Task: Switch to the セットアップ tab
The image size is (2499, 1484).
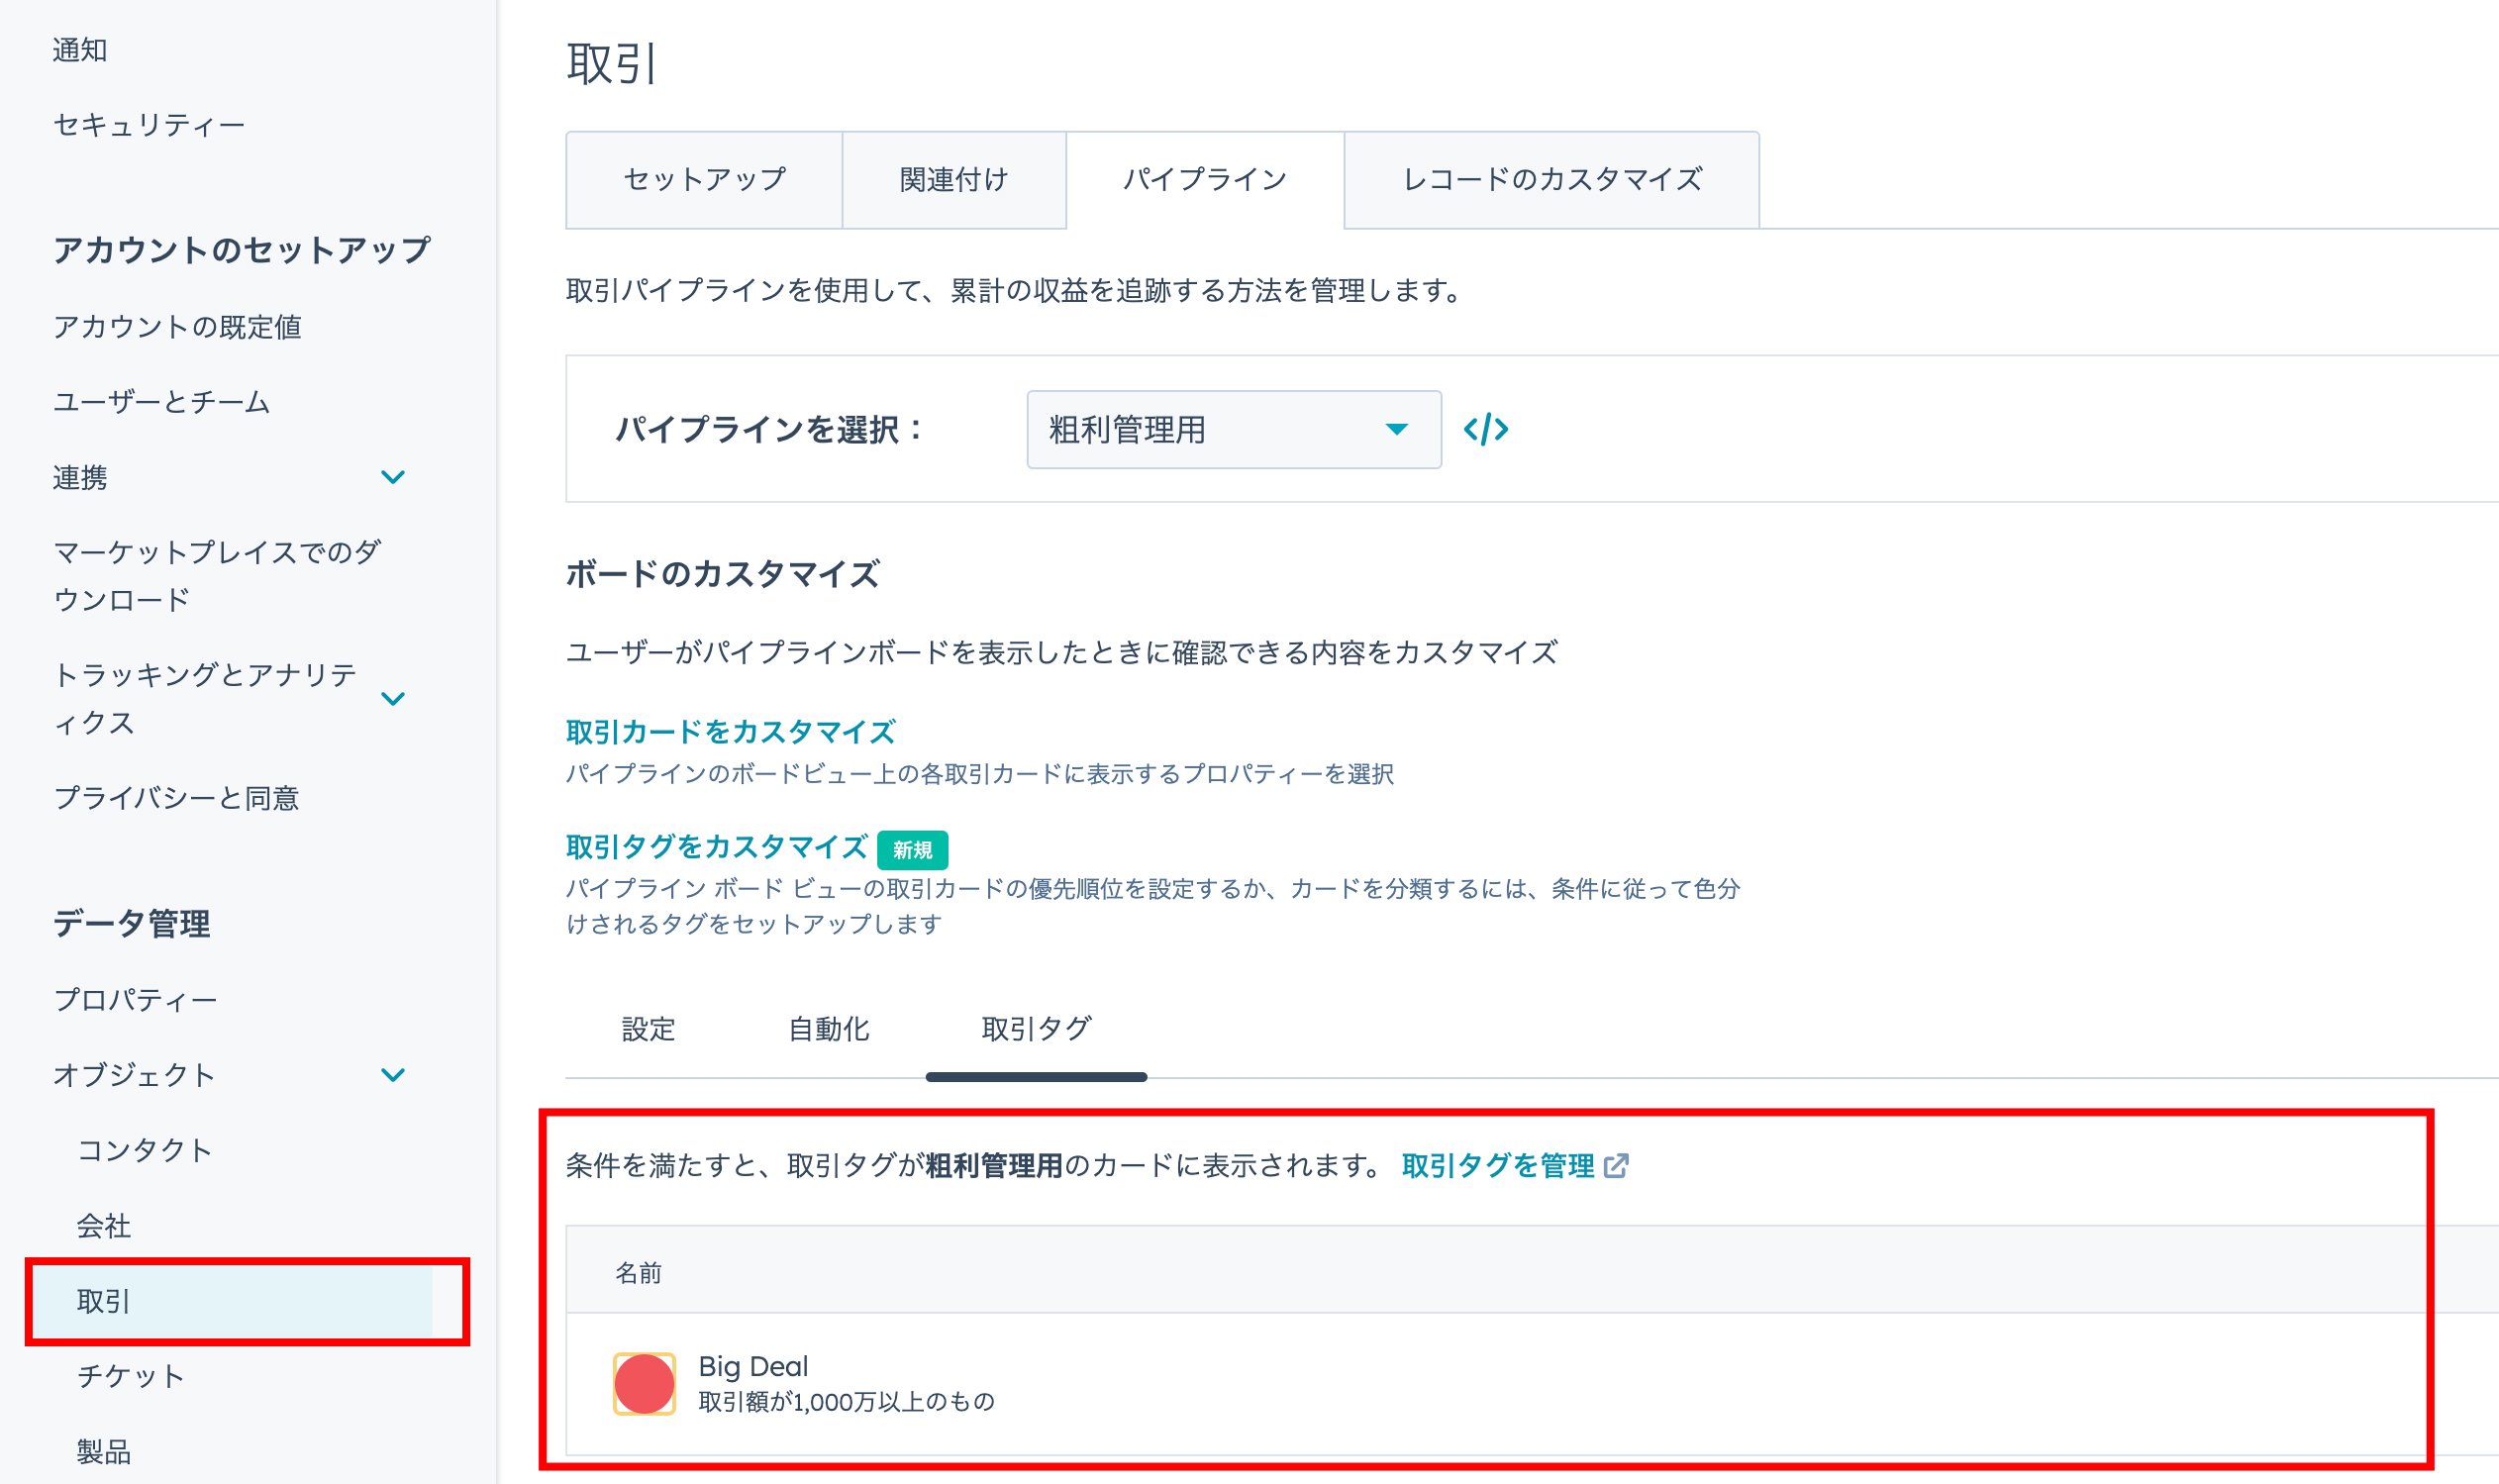Action: [704, 180]
